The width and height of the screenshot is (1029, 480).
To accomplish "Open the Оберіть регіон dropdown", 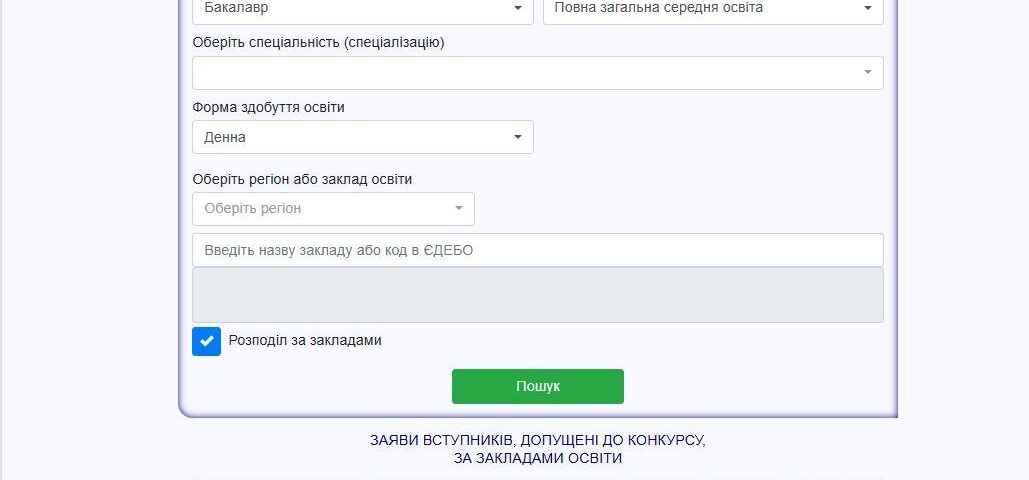I will pos(333,209).
